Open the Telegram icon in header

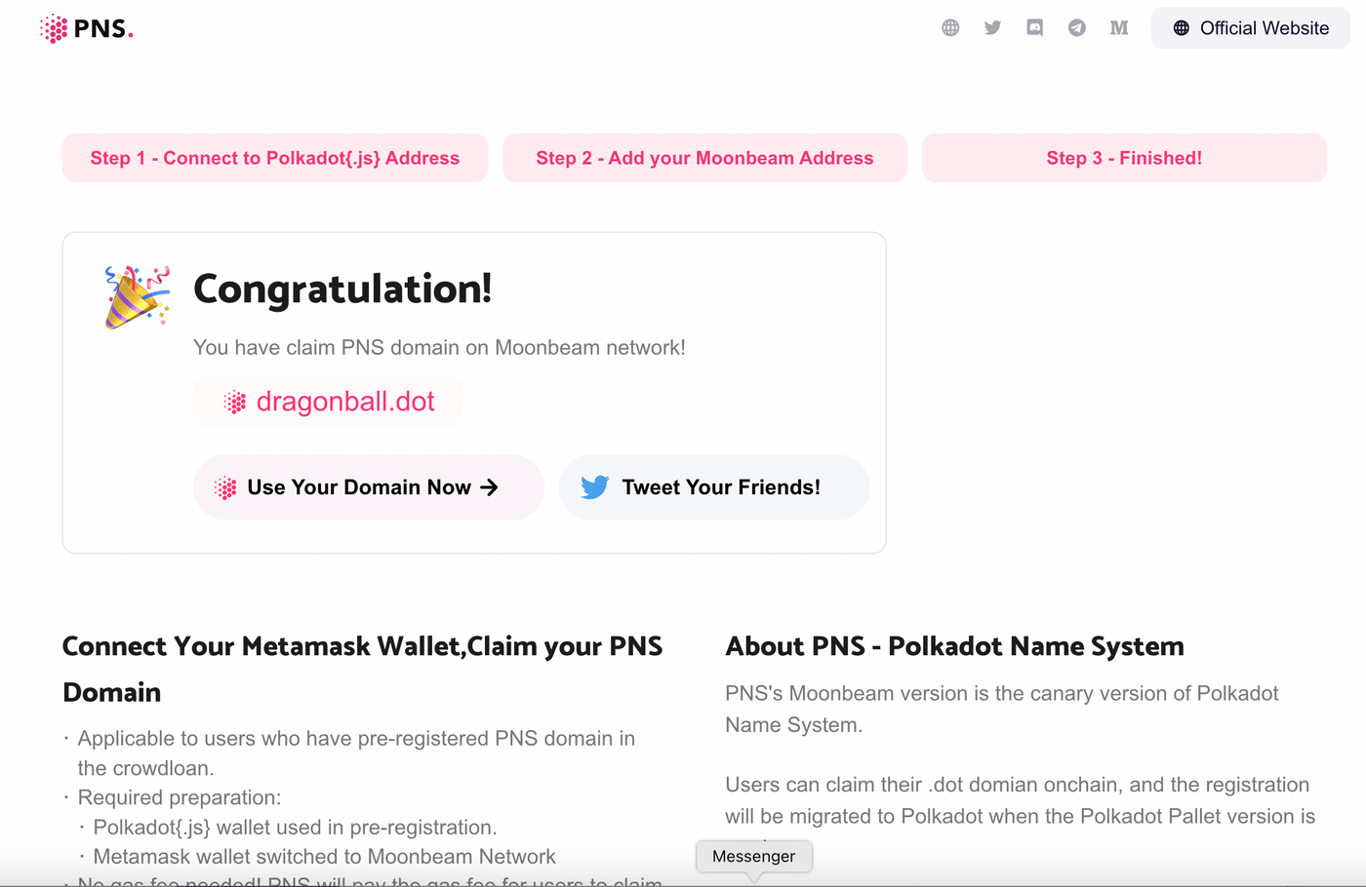pyautogui.click(x=1077, y=28)
